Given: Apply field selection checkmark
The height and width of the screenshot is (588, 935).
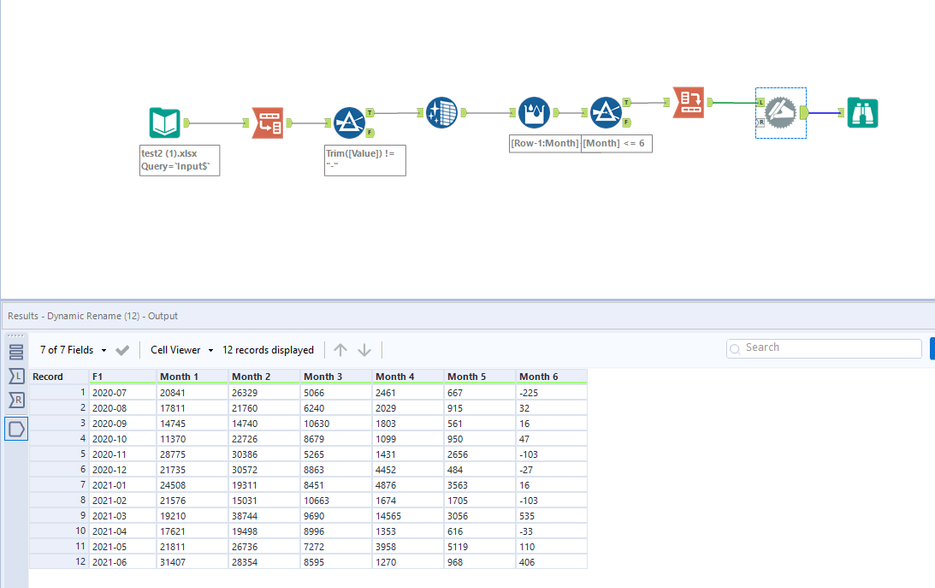Looking at the screenshot, I should pos(122,350).
